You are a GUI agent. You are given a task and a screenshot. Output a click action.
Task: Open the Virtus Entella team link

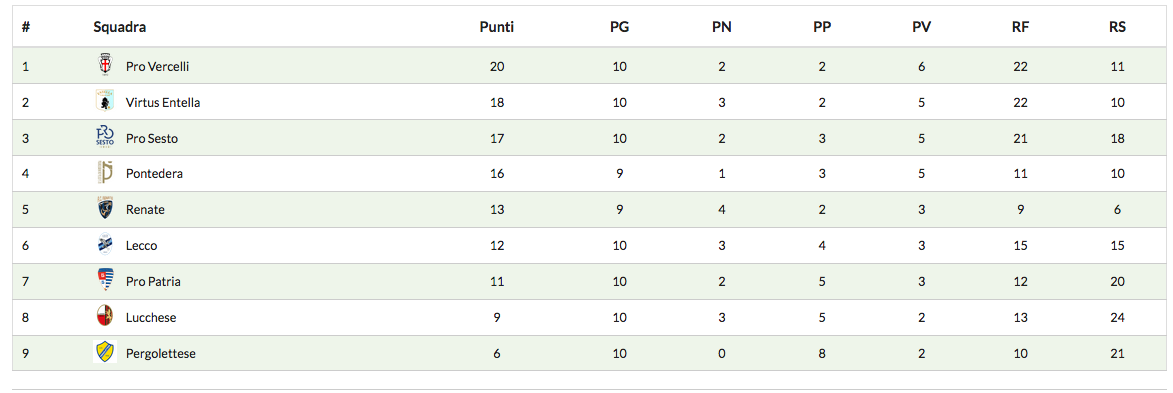pyautogui.click(x=163, y=102)
